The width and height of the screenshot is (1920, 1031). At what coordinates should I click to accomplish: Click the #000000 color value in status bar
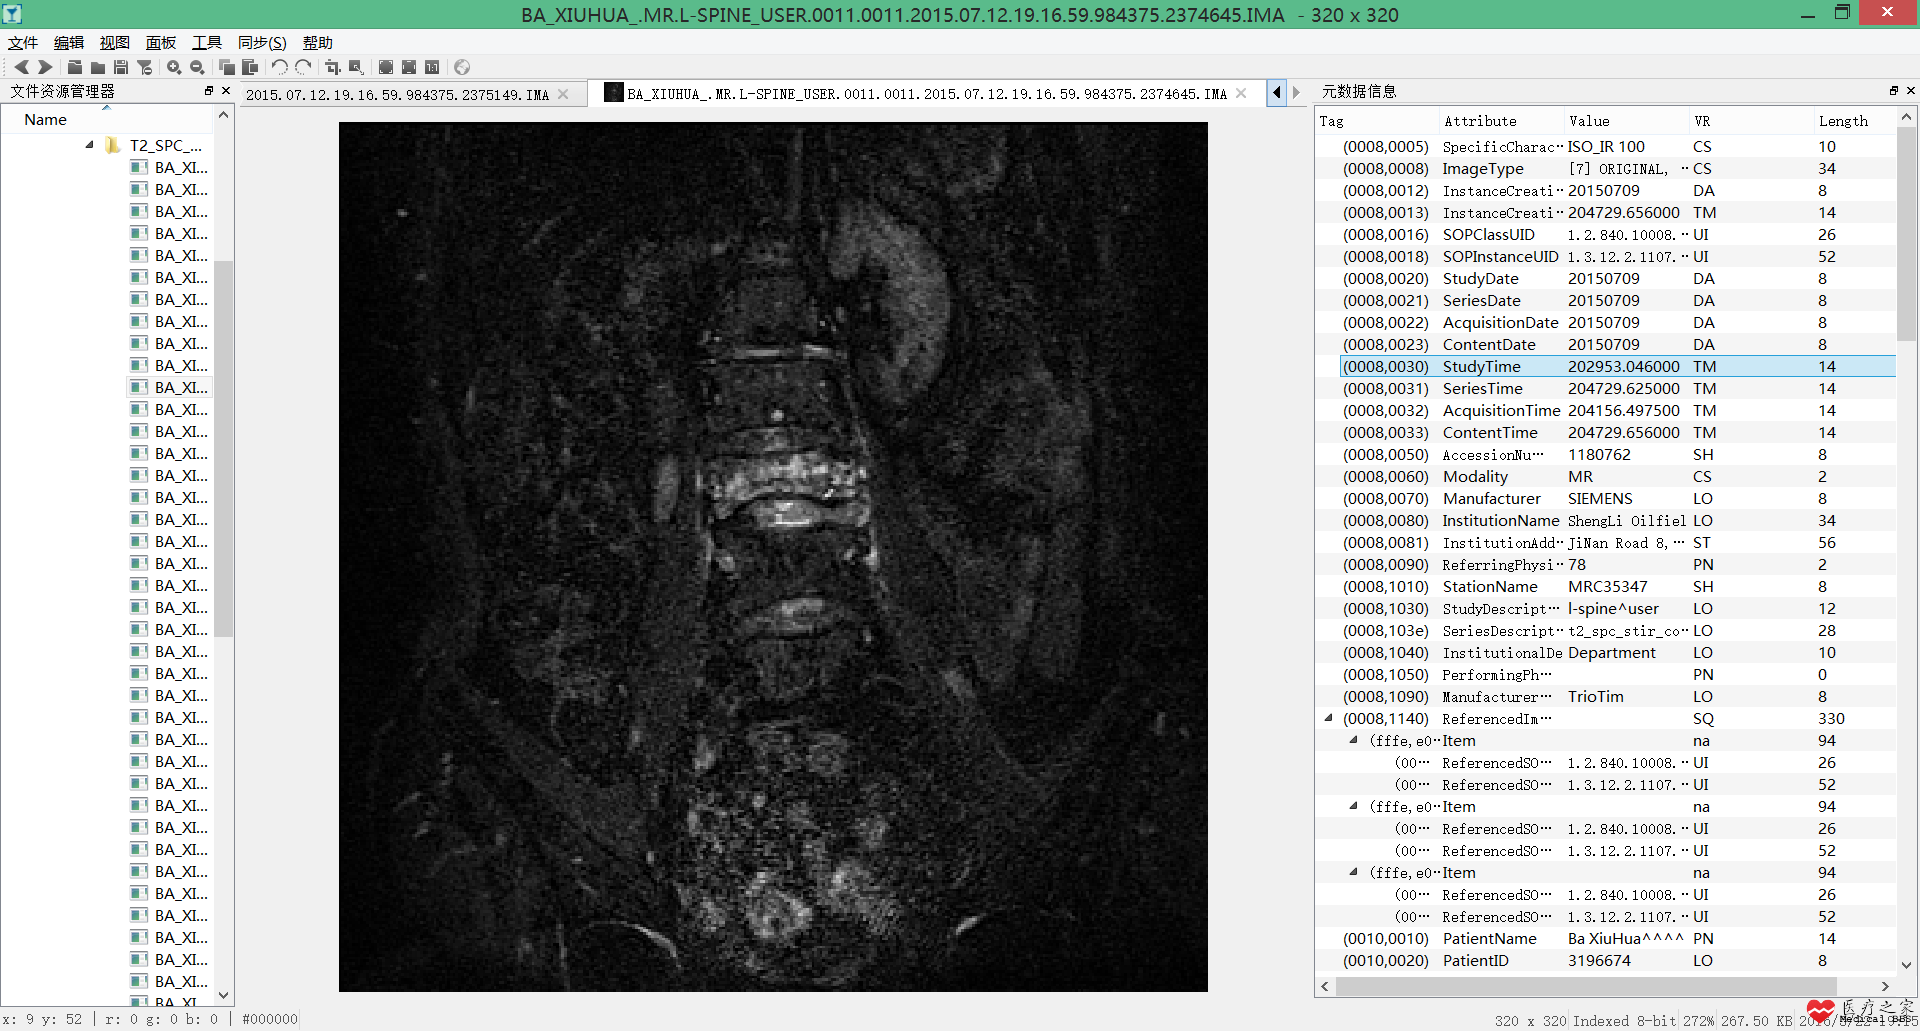coord(270,1019)
